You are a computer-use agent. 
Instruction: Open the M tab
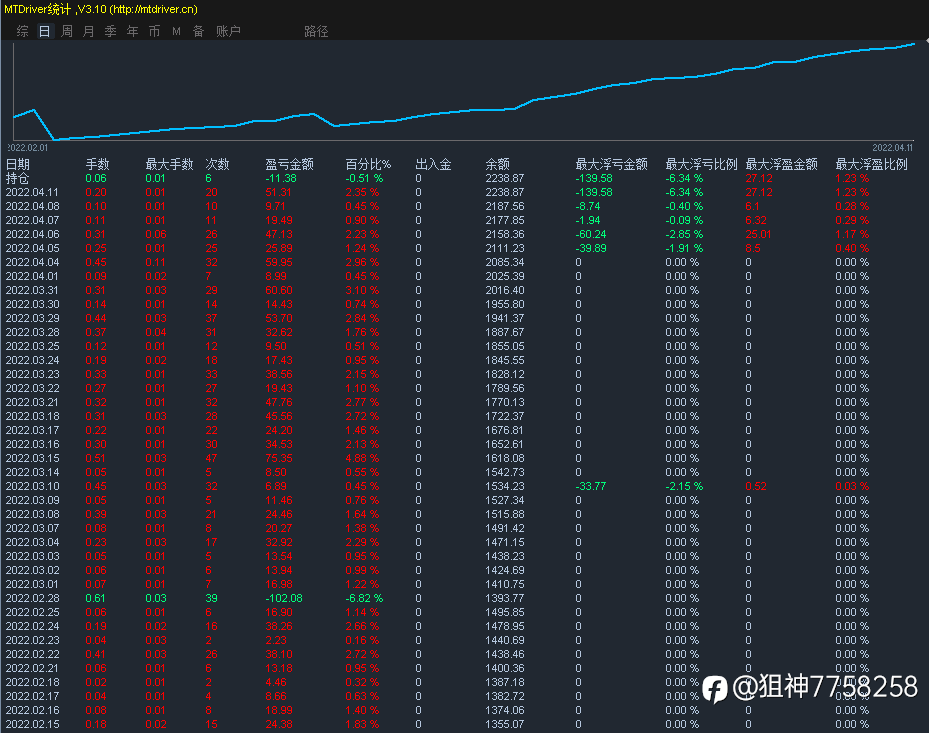pos(177,31)
